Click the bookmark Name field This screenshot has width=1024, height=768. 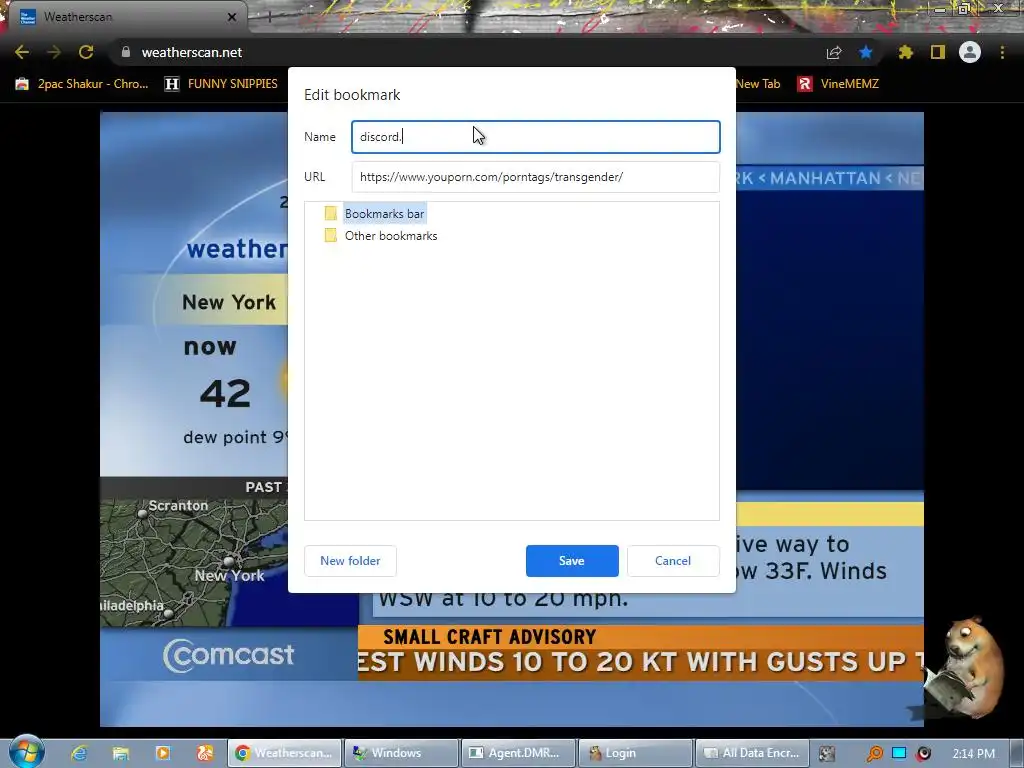536,136
